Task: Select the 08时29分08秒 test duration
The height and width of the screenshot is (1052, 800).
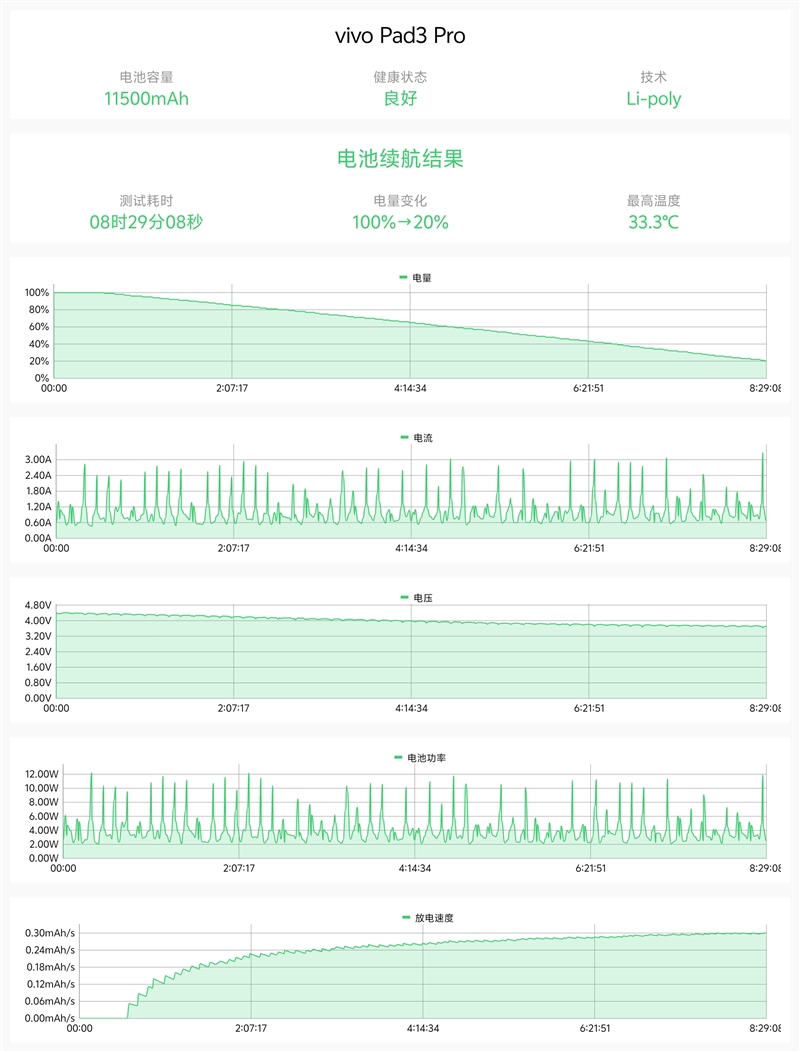Action: coord(146,222)
